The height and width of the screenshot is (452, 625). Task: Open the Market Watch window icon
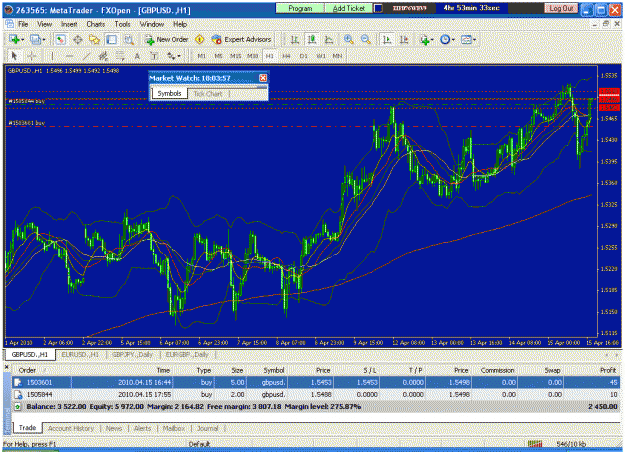[60, 39]
